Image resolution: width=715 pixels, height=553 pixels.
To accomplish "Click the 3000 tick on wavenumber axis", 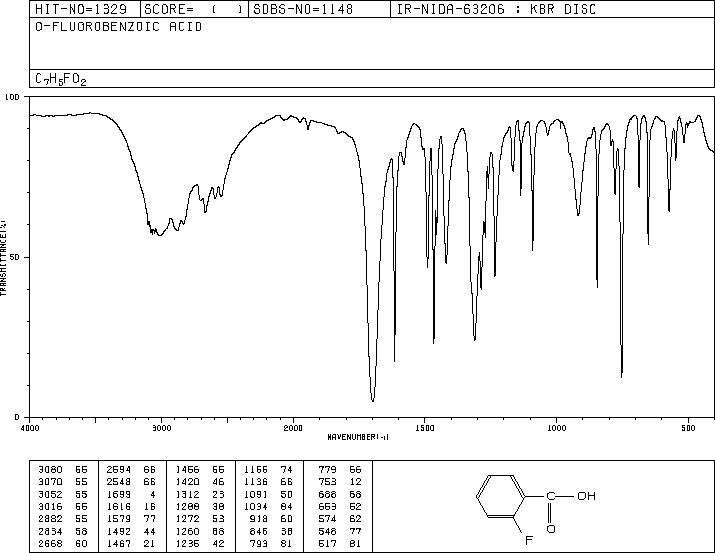I will (161, 428).
